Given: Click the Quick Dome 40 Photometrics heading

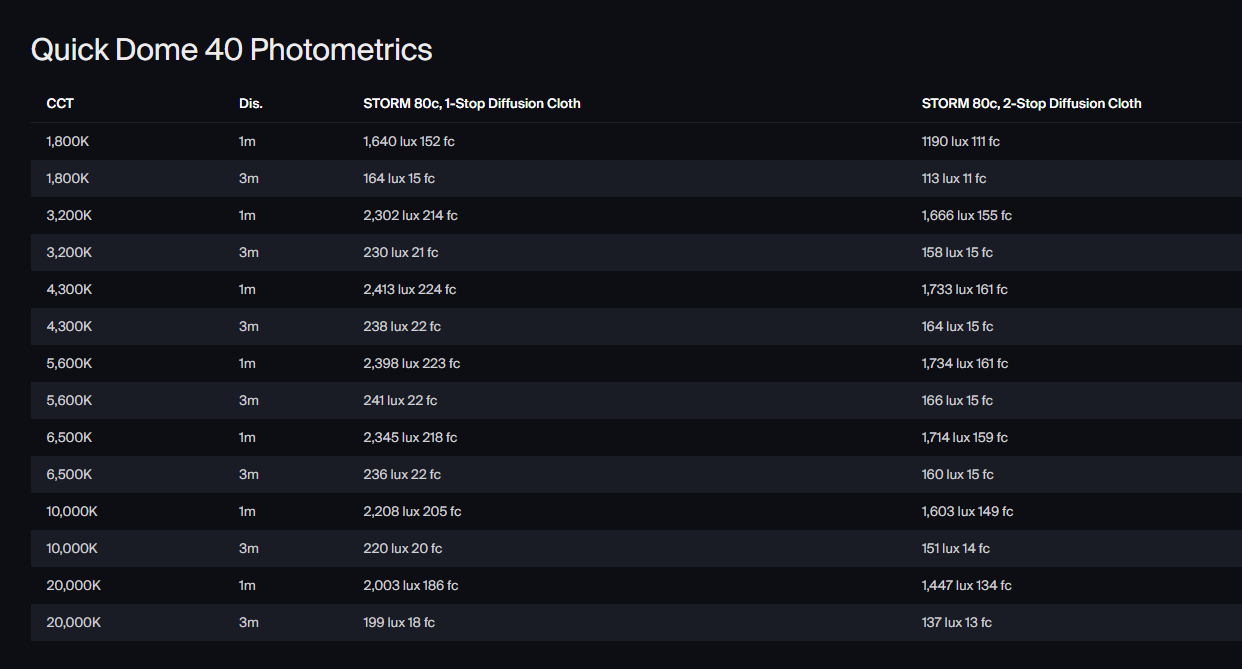Looking at the screenshot, I should (231, 50).
